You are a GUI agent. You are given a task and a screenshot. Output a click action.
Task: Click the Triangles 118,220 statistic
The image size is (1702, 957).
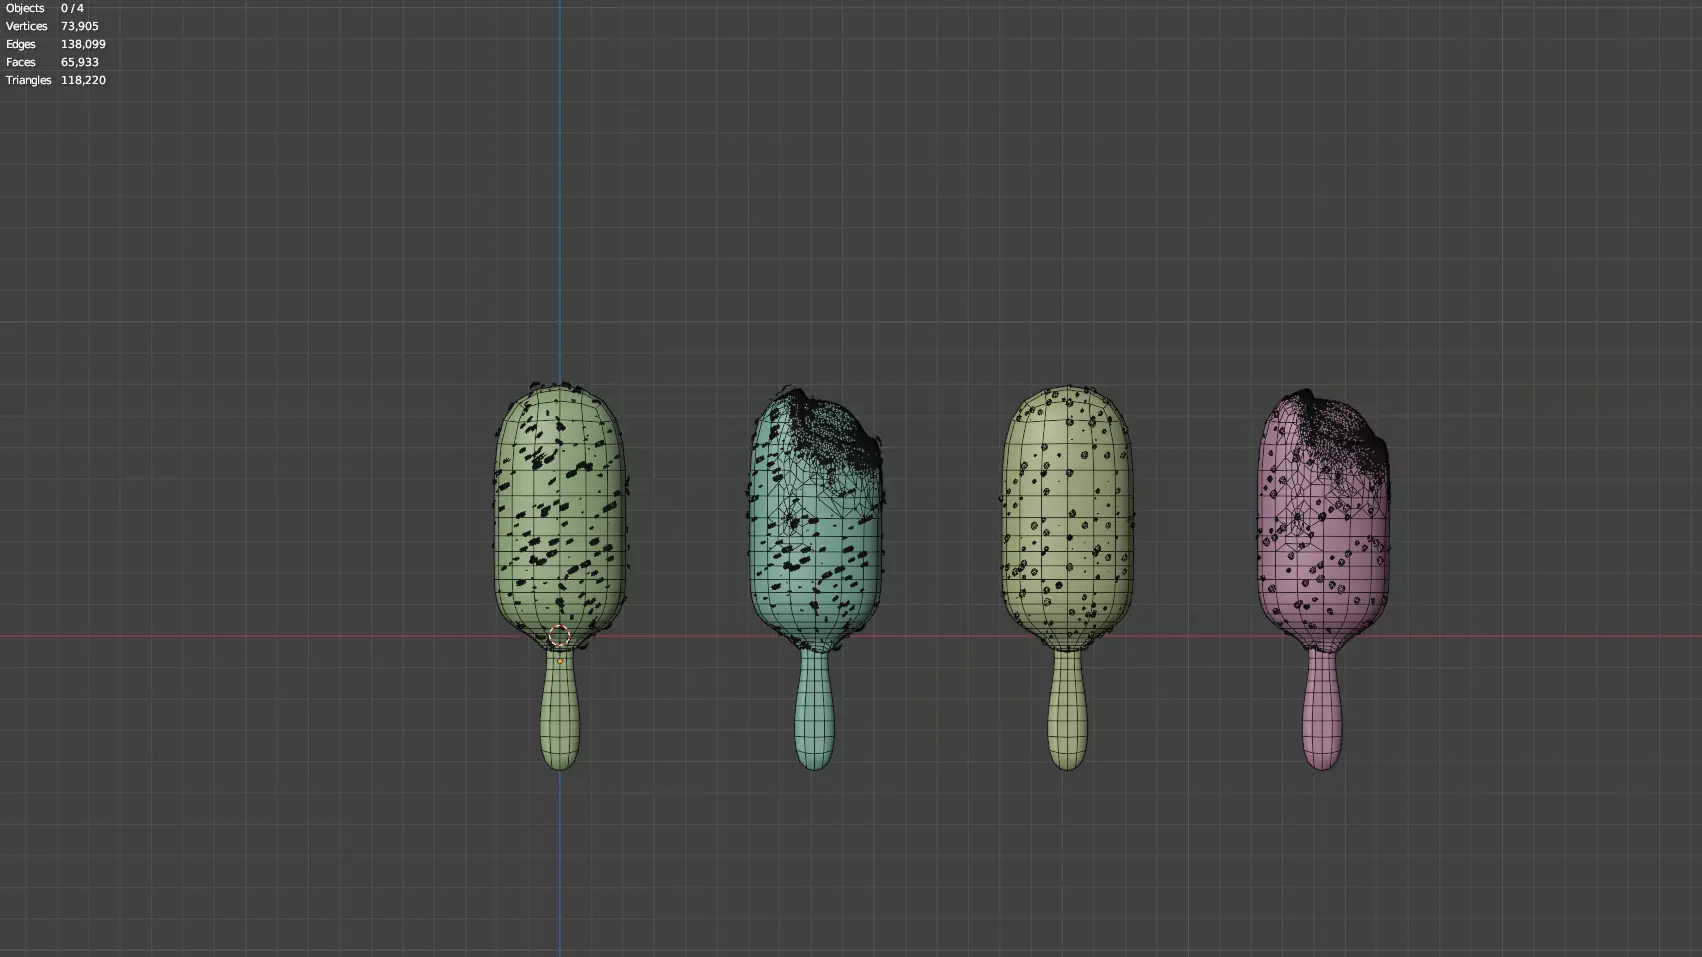click(x=55, y=80)
